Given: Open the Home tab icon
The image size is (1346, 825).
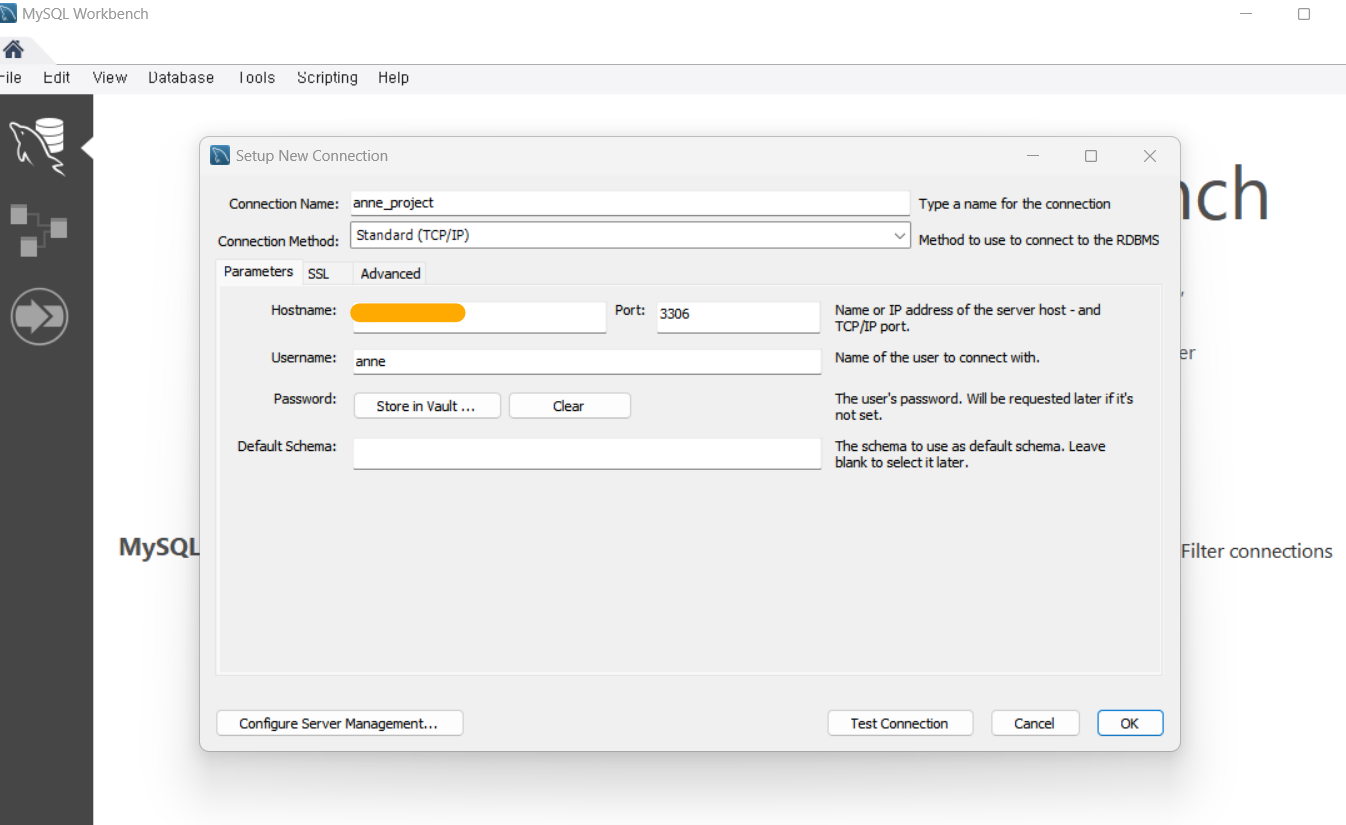Looking at the screenshot, I should [13, 49].
